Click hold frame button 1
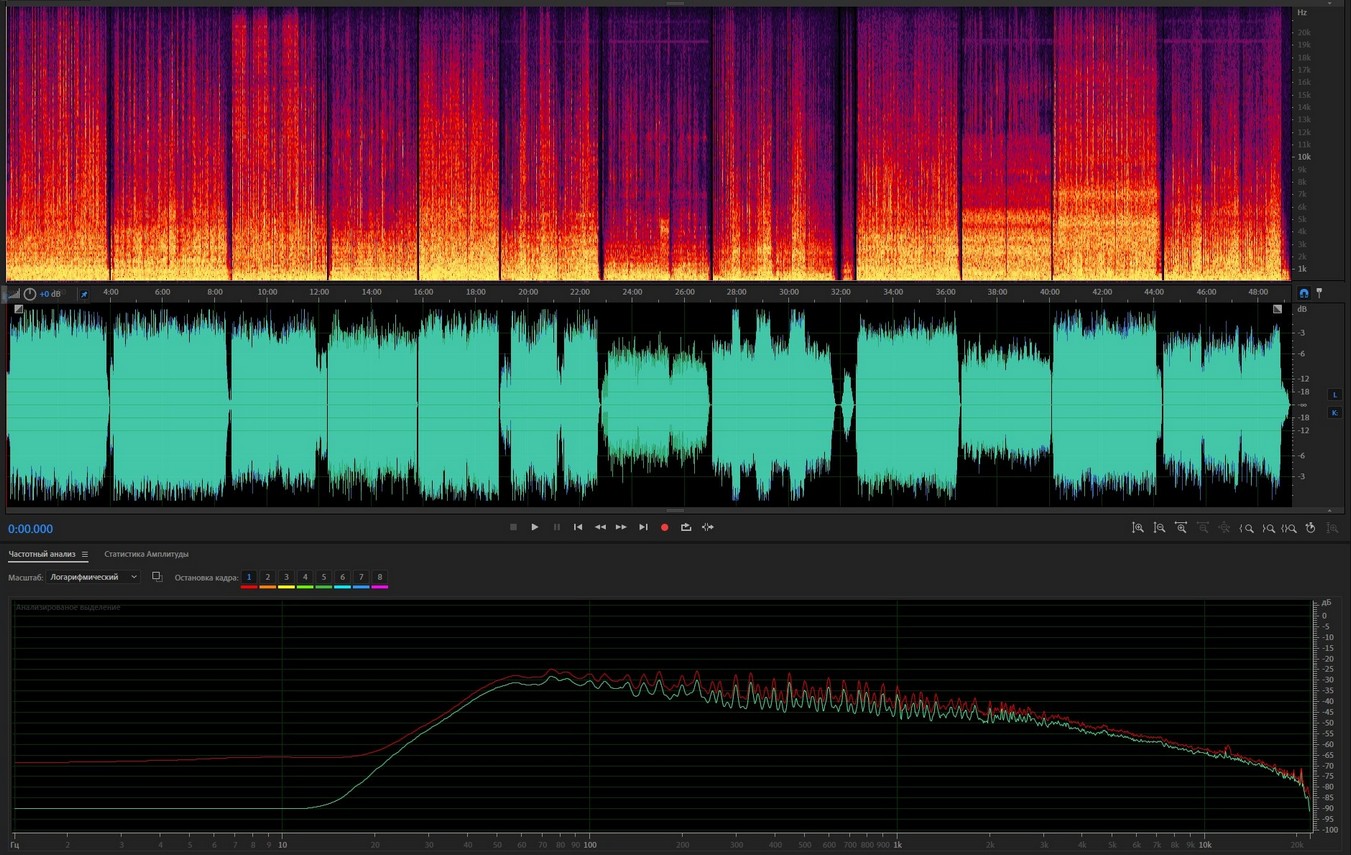This screenshot has width=1351, height=855. click(249, 577)
